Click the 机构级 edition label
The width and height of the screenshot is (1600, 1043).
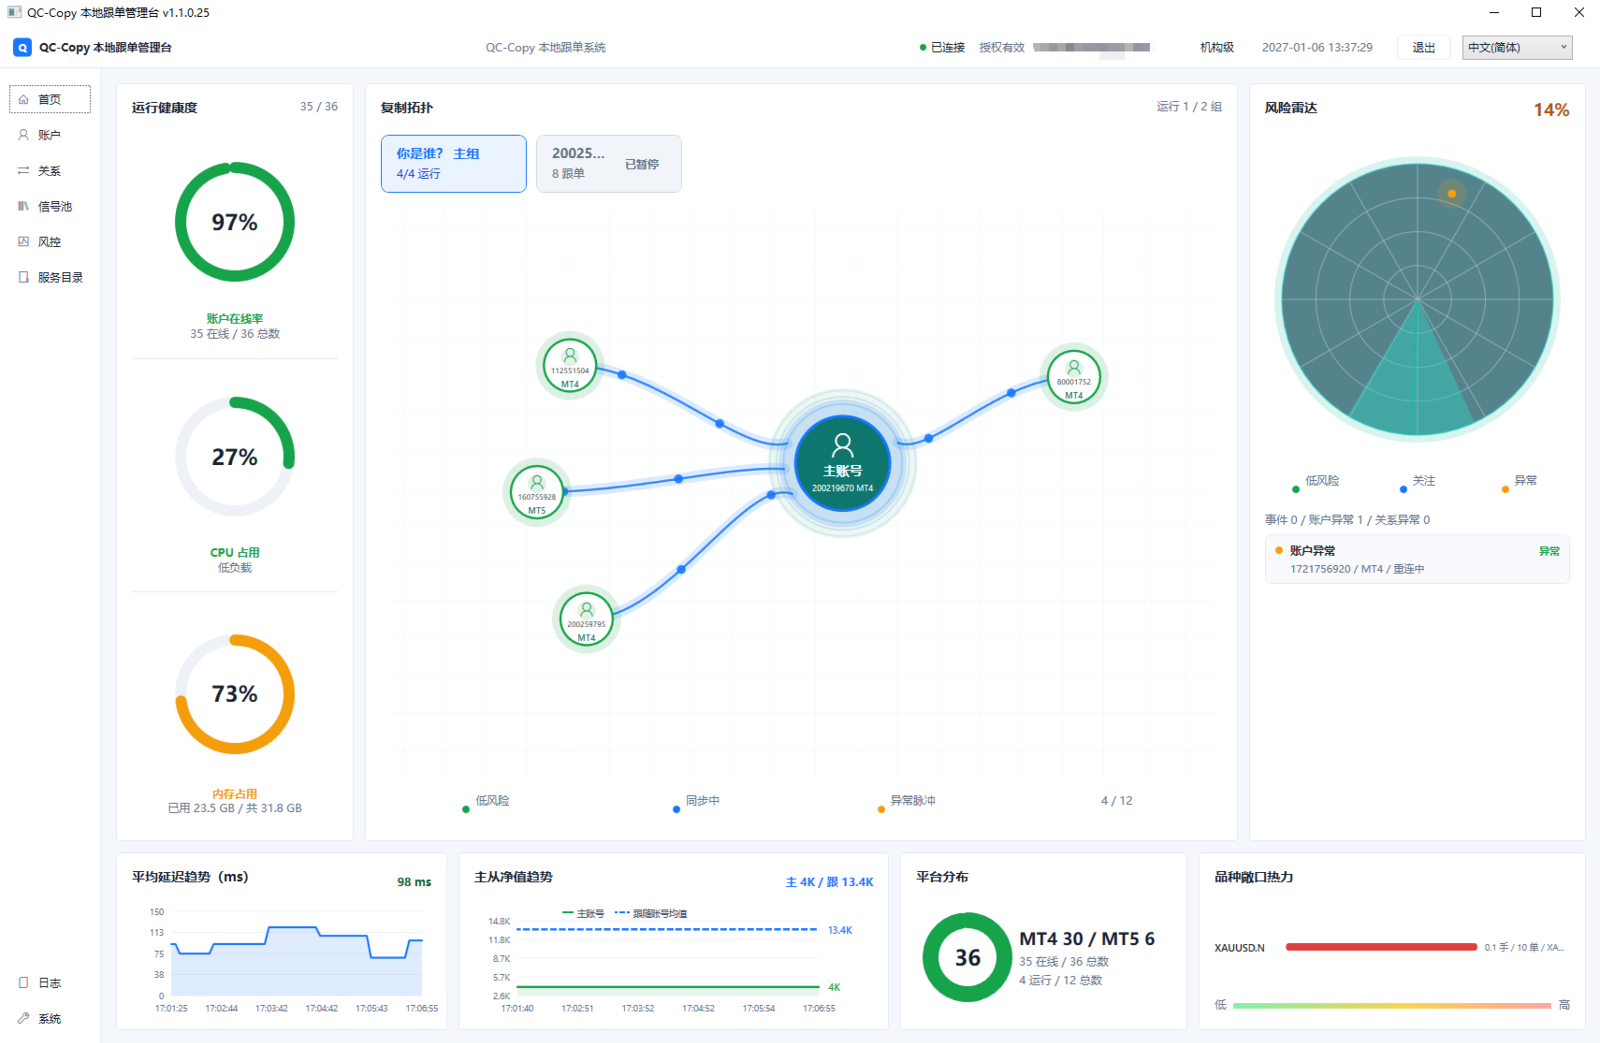click(1217, 47)
